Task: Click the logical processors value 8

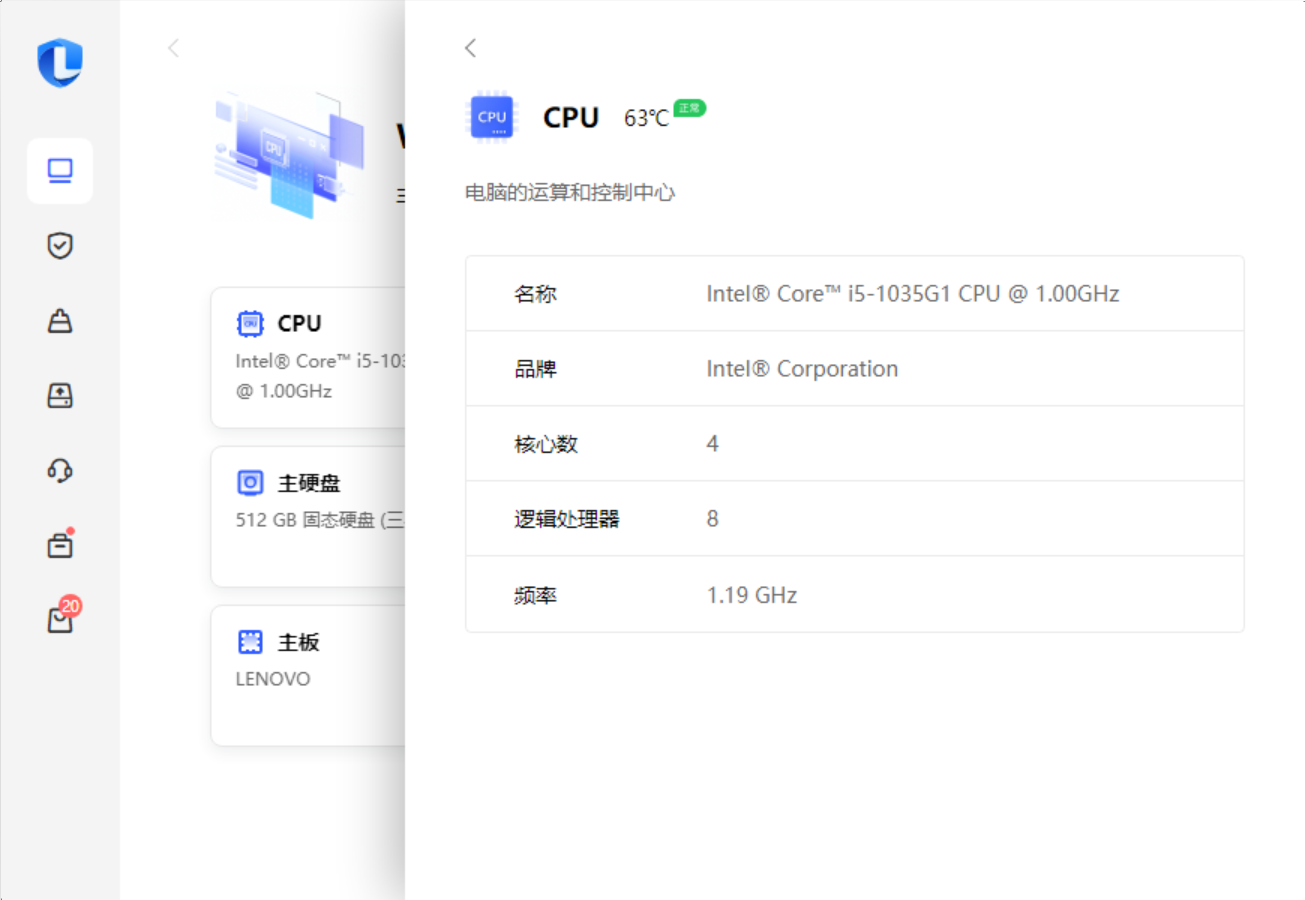Action: [x=712, y=519]
